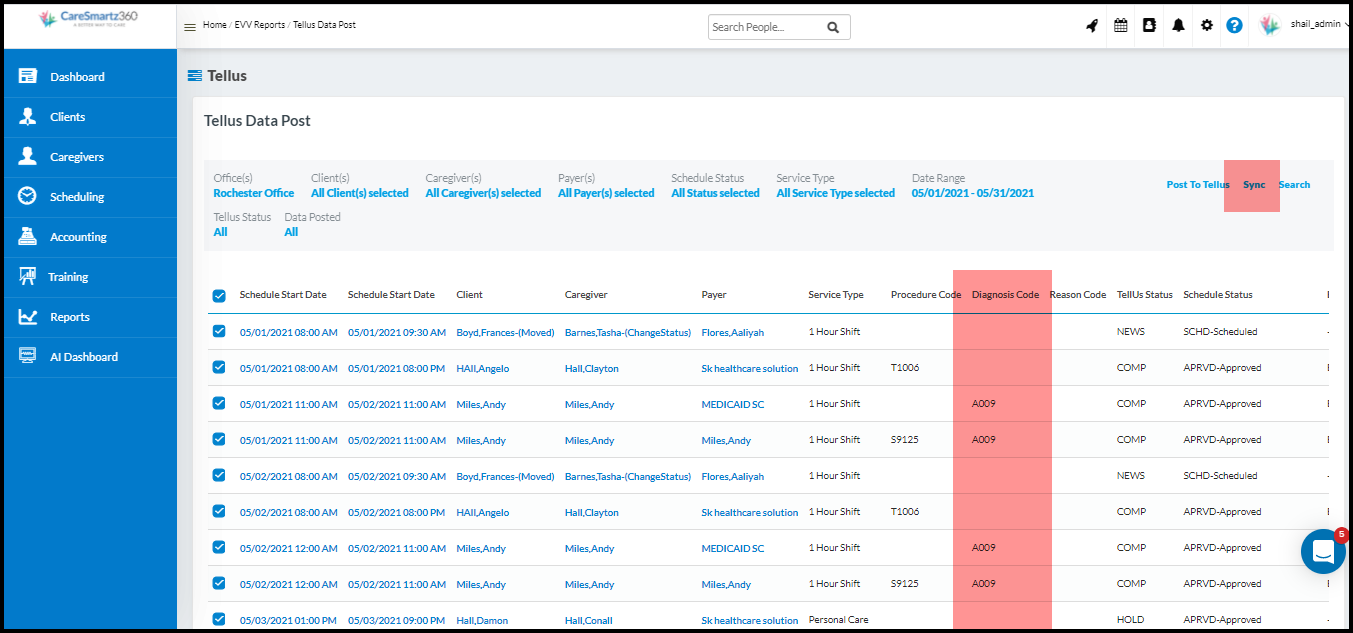
Task: Uncheck the Sk healthcare T1006 05/01 row checkbox
Action: (x=219, y=367)
